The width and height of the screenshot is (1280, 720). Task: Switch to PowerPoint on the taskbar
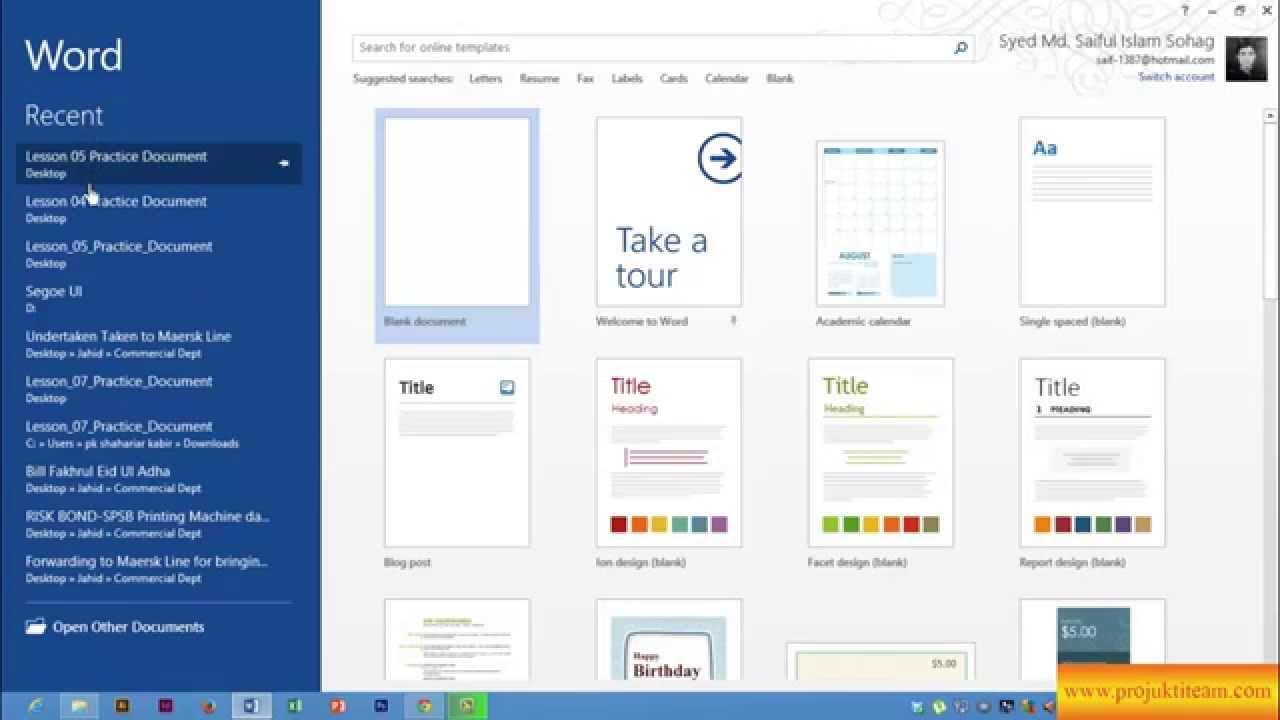[x=337, y=705]
